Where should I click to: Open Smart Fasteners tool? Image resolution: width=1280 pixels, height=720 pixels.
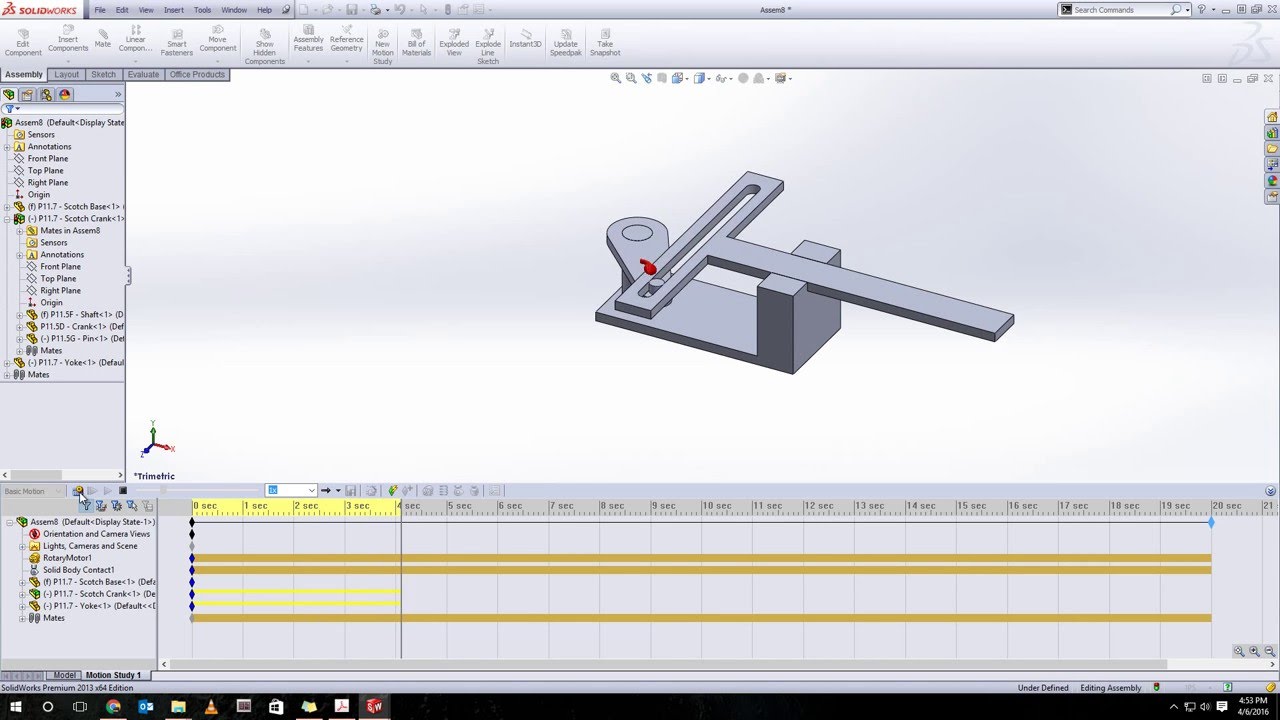(177, 40)
